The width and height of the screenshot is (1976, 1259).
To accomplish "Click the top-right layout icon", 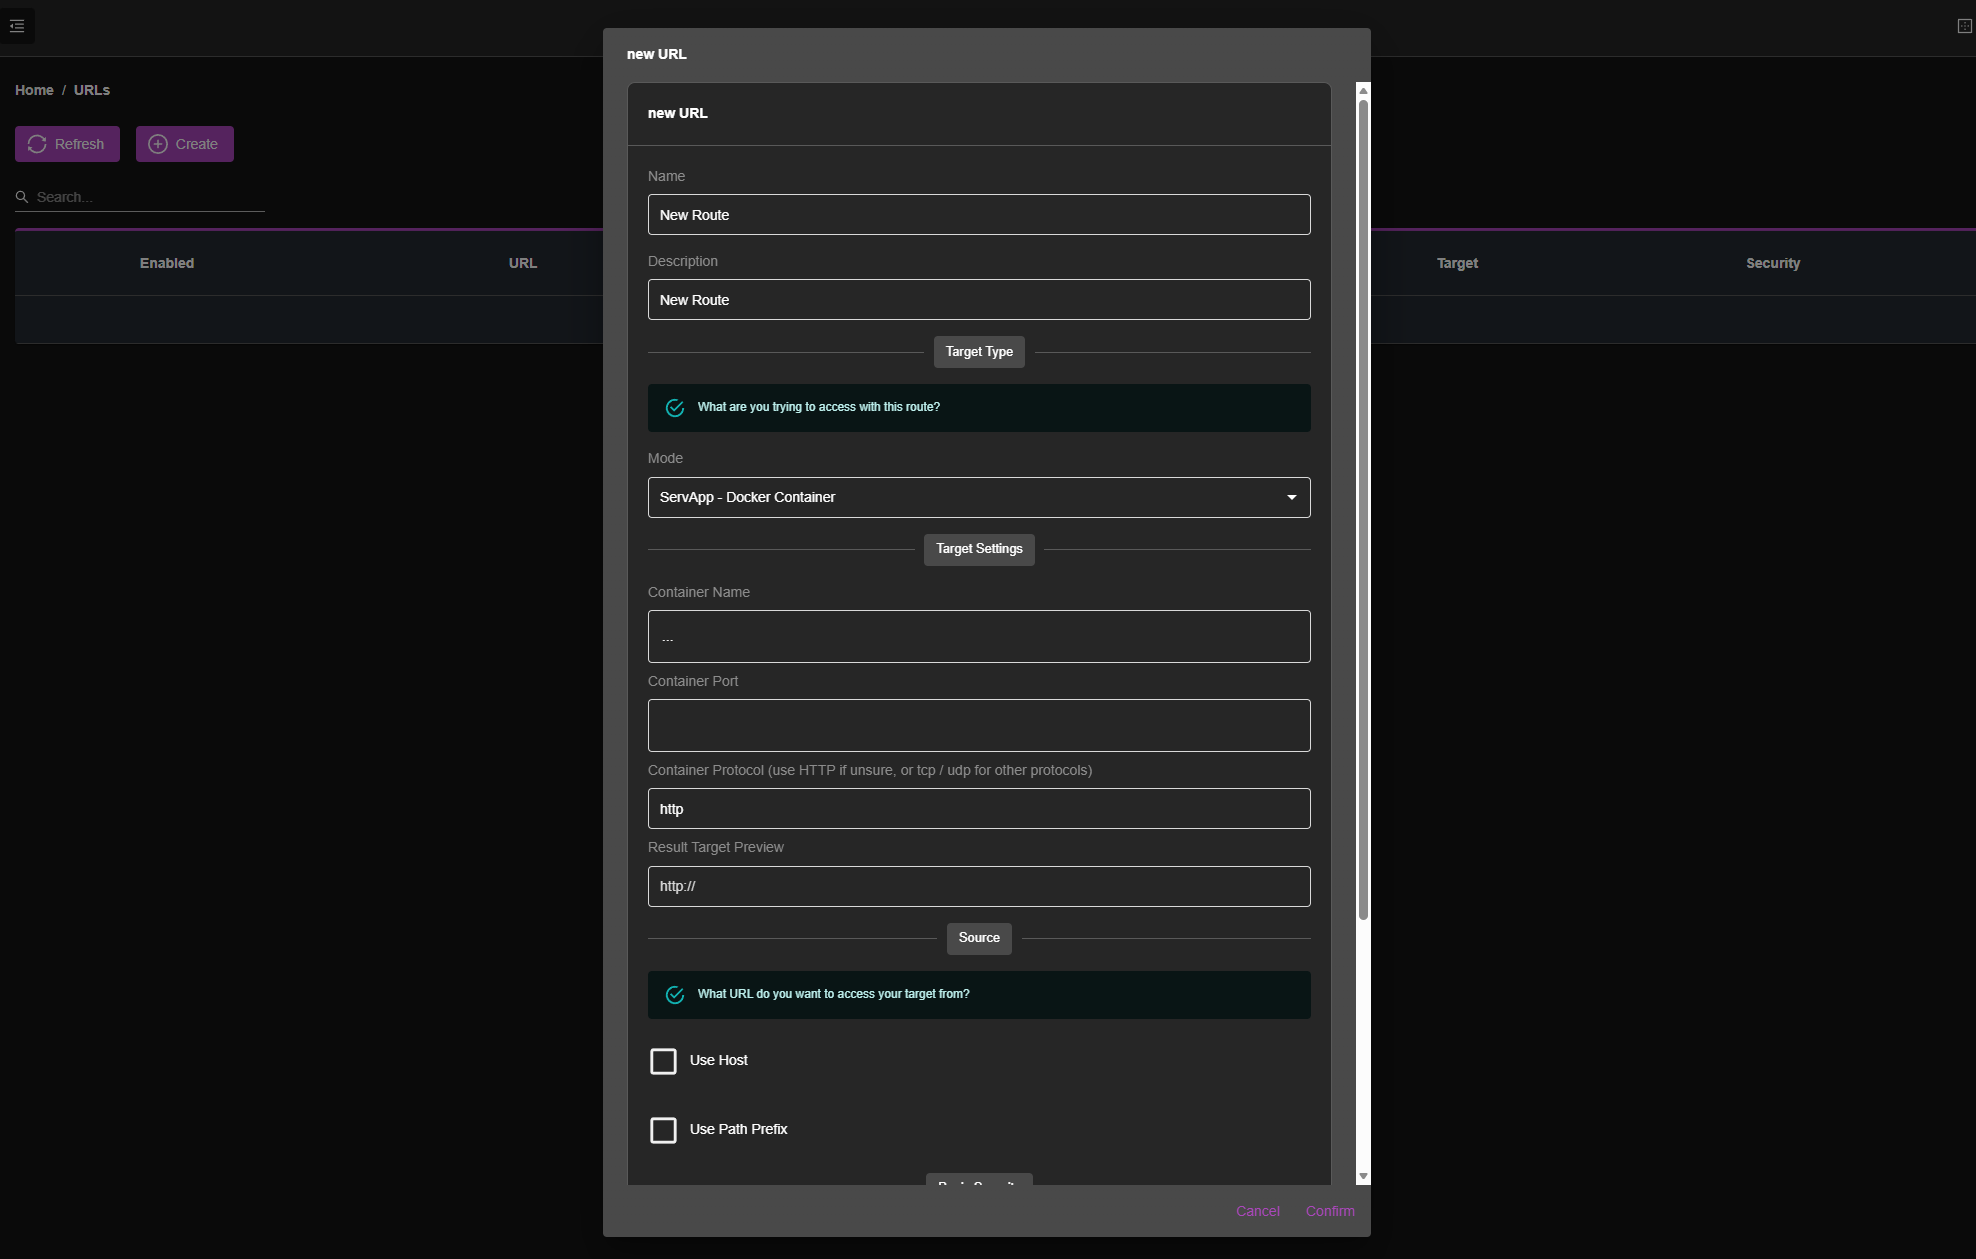I will coord(1964,26).
